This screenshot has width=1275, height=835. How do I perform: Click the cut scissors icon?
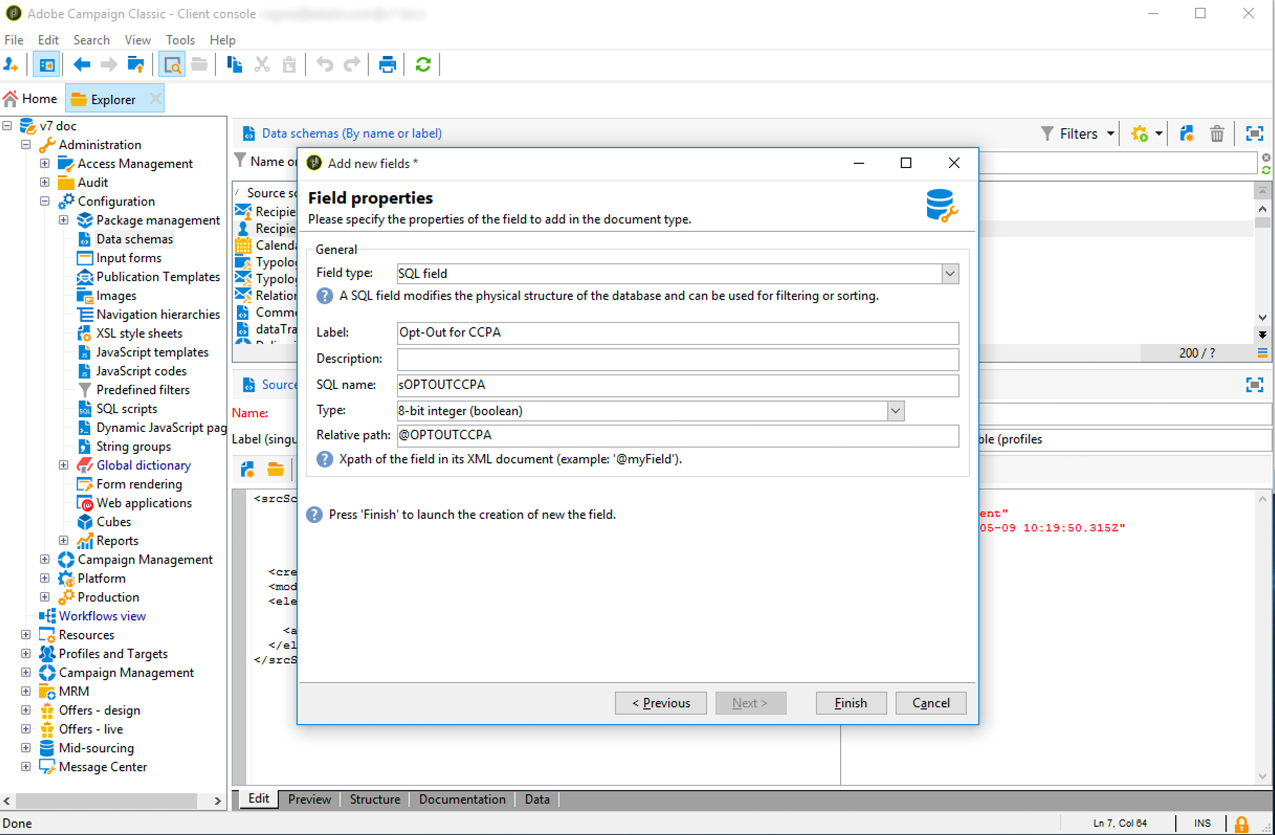[x=262, y=65]
